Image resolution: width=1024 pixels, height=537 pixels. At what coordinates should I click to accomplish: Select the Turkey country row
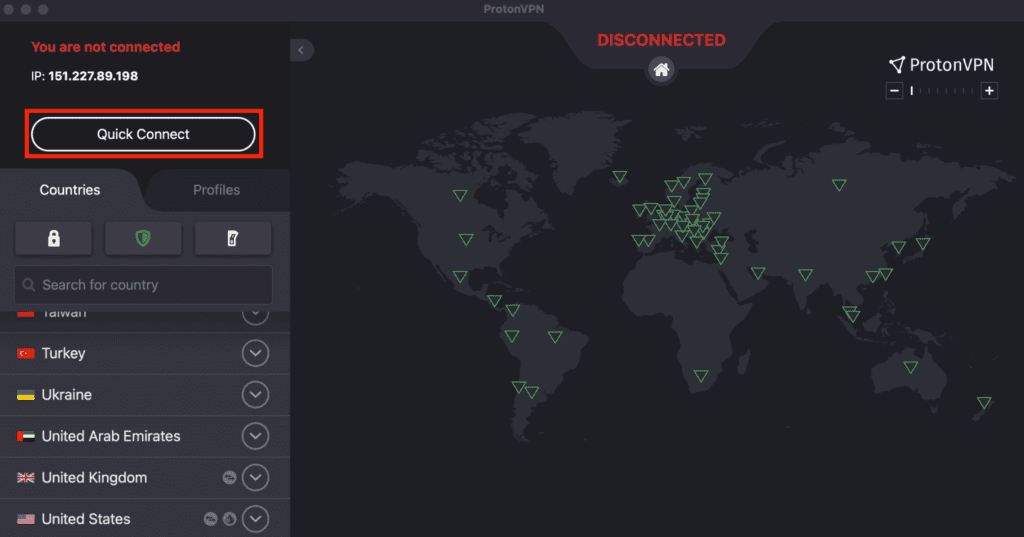click(x=145, y=353)
